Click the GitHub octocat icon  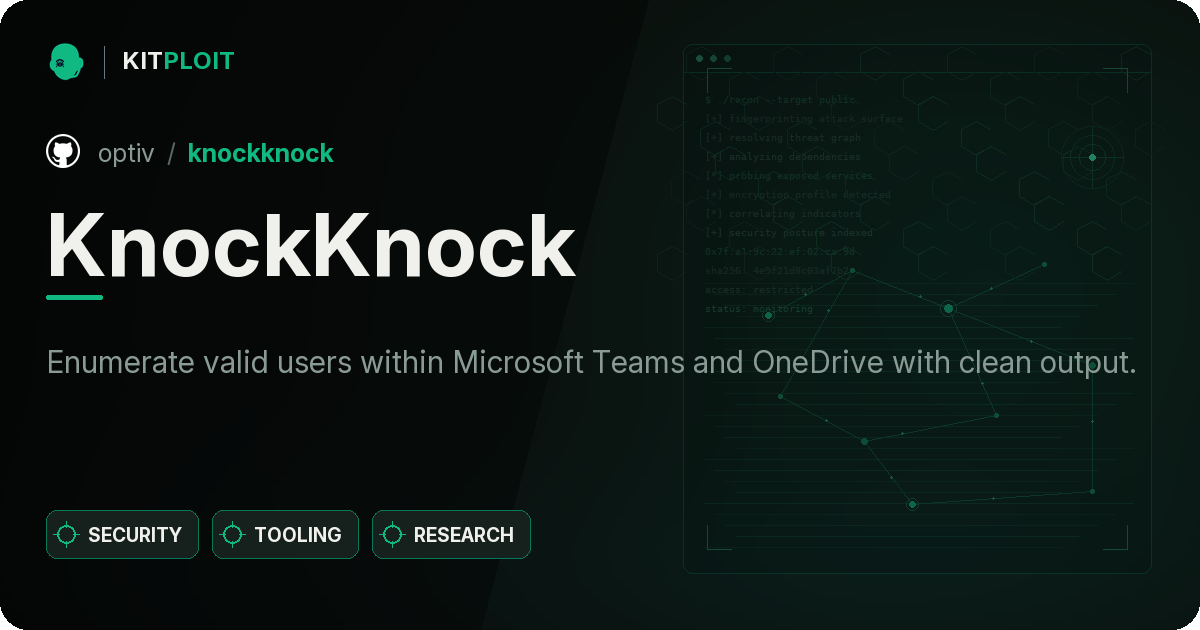click(x=63, y=153)
